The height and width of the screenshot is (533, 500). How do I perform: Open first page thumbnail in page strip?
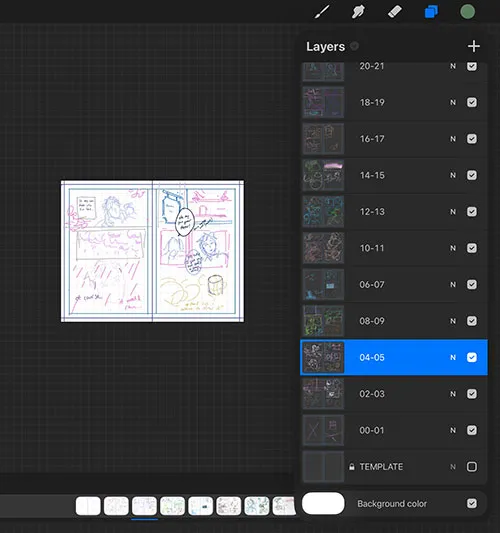coord(88,505)
